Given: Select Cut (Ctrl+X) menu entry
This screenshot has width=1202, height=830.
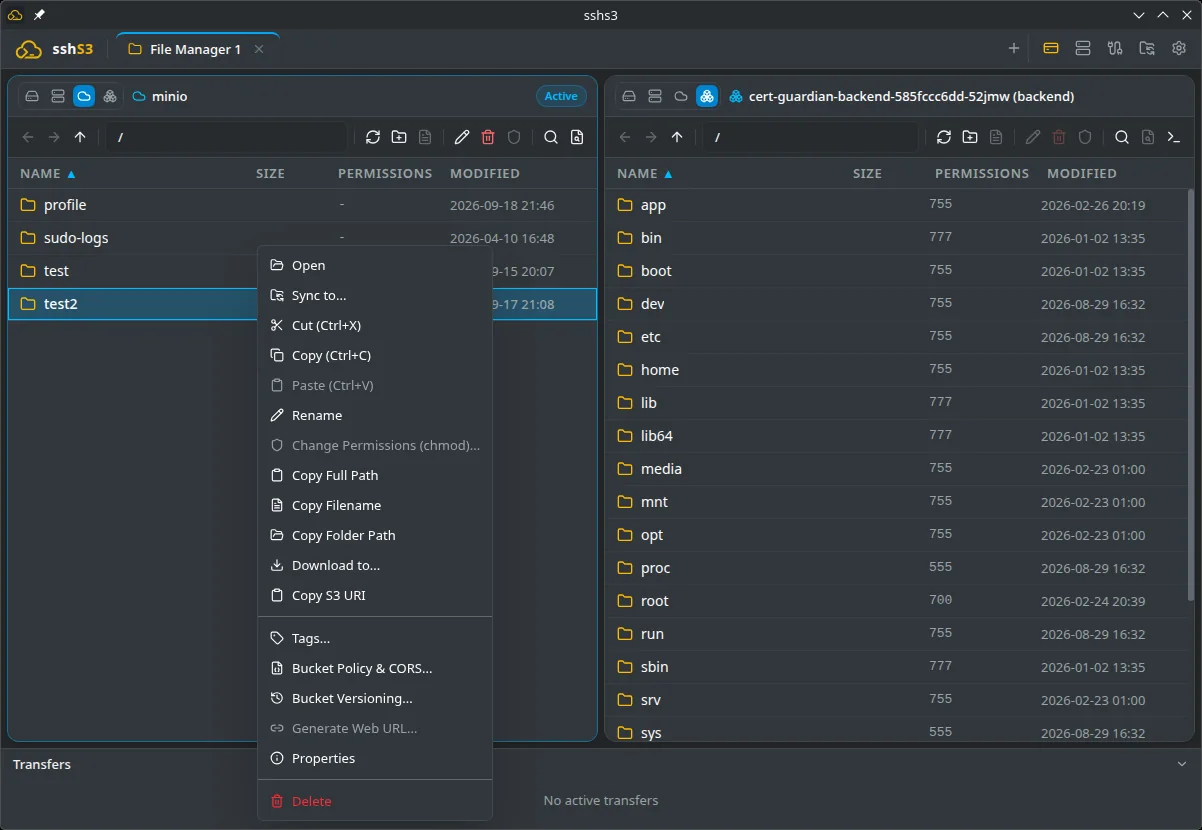Looking at the screenshot, I should coord(375,325).
